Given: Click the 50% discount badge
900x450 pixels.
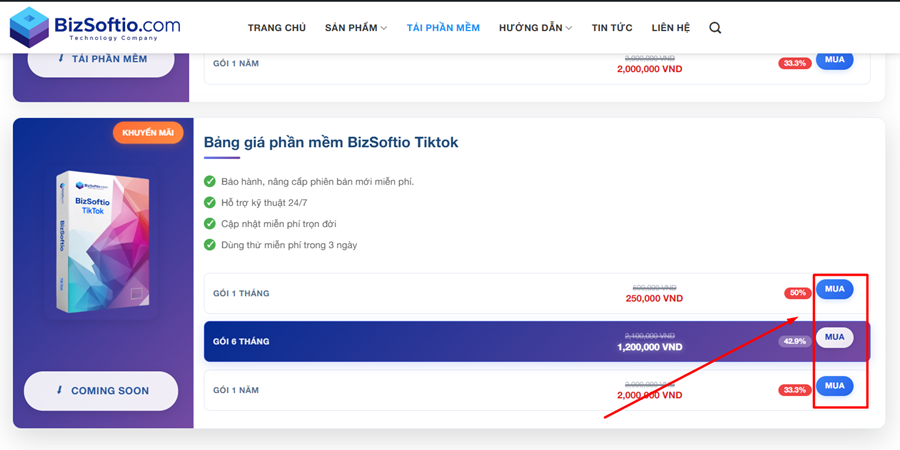Looking at the screenshot, I should tap(798, 293).
